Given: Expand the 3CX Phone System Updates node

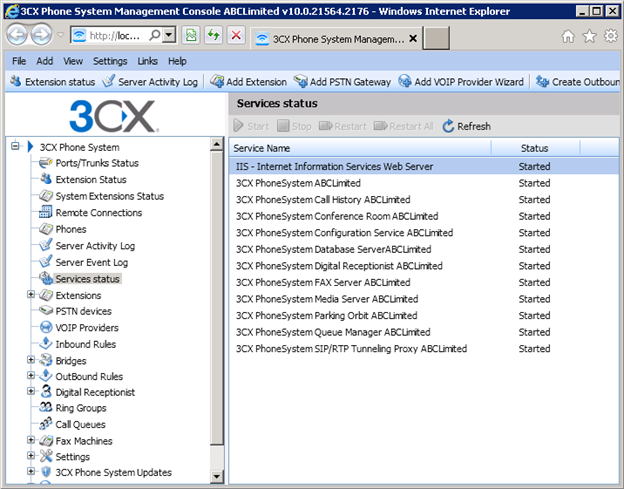Looking at the screenshot, I should (31, 471).
